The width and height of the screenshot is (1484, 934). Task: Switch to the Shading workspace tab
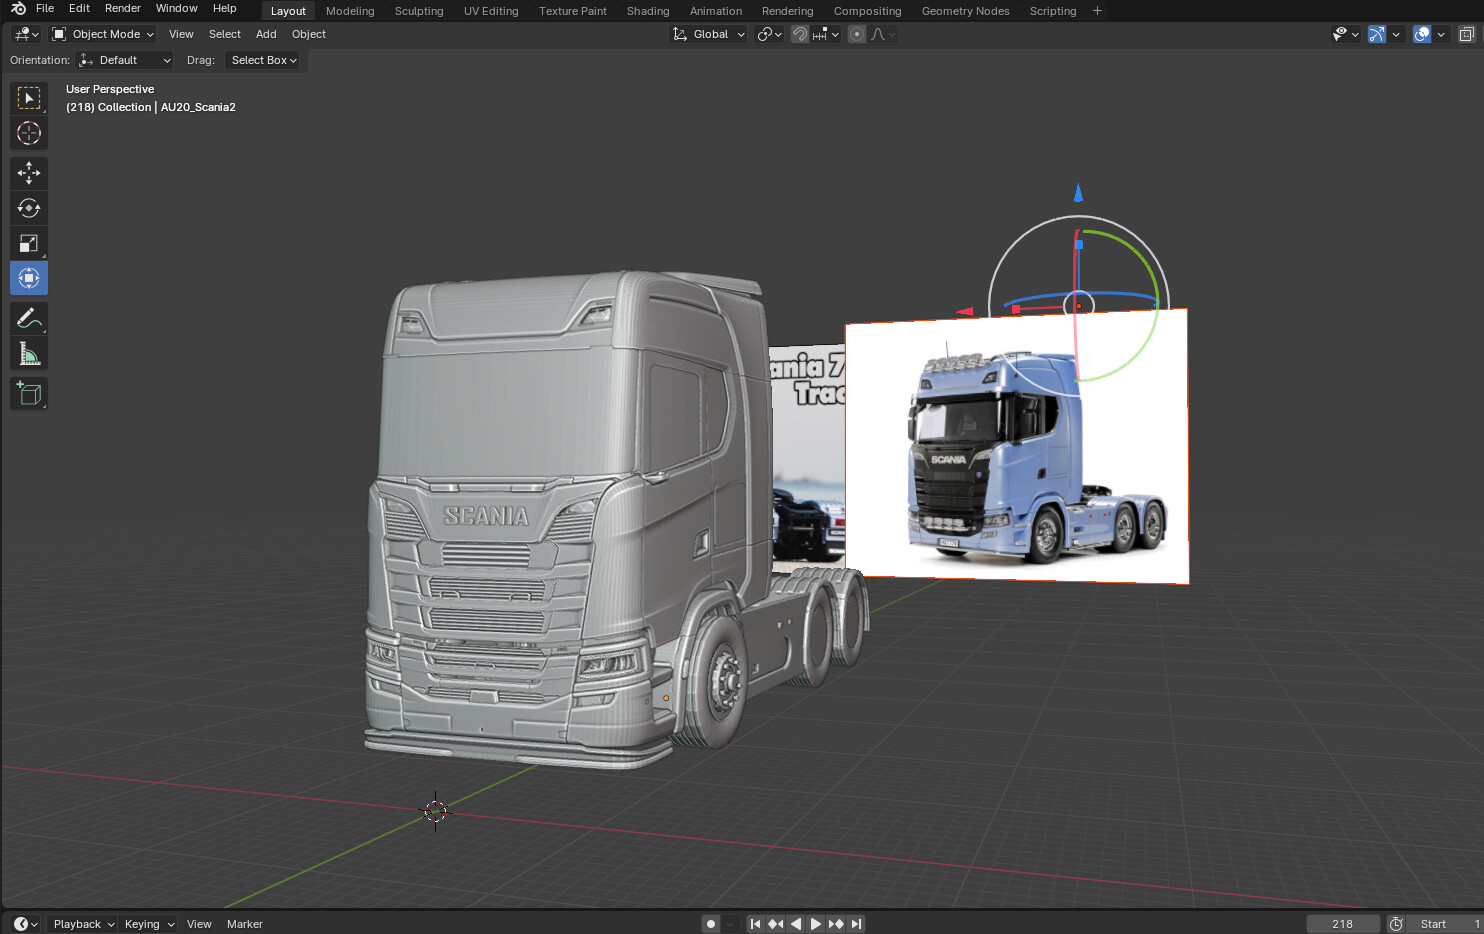[648, 11]
